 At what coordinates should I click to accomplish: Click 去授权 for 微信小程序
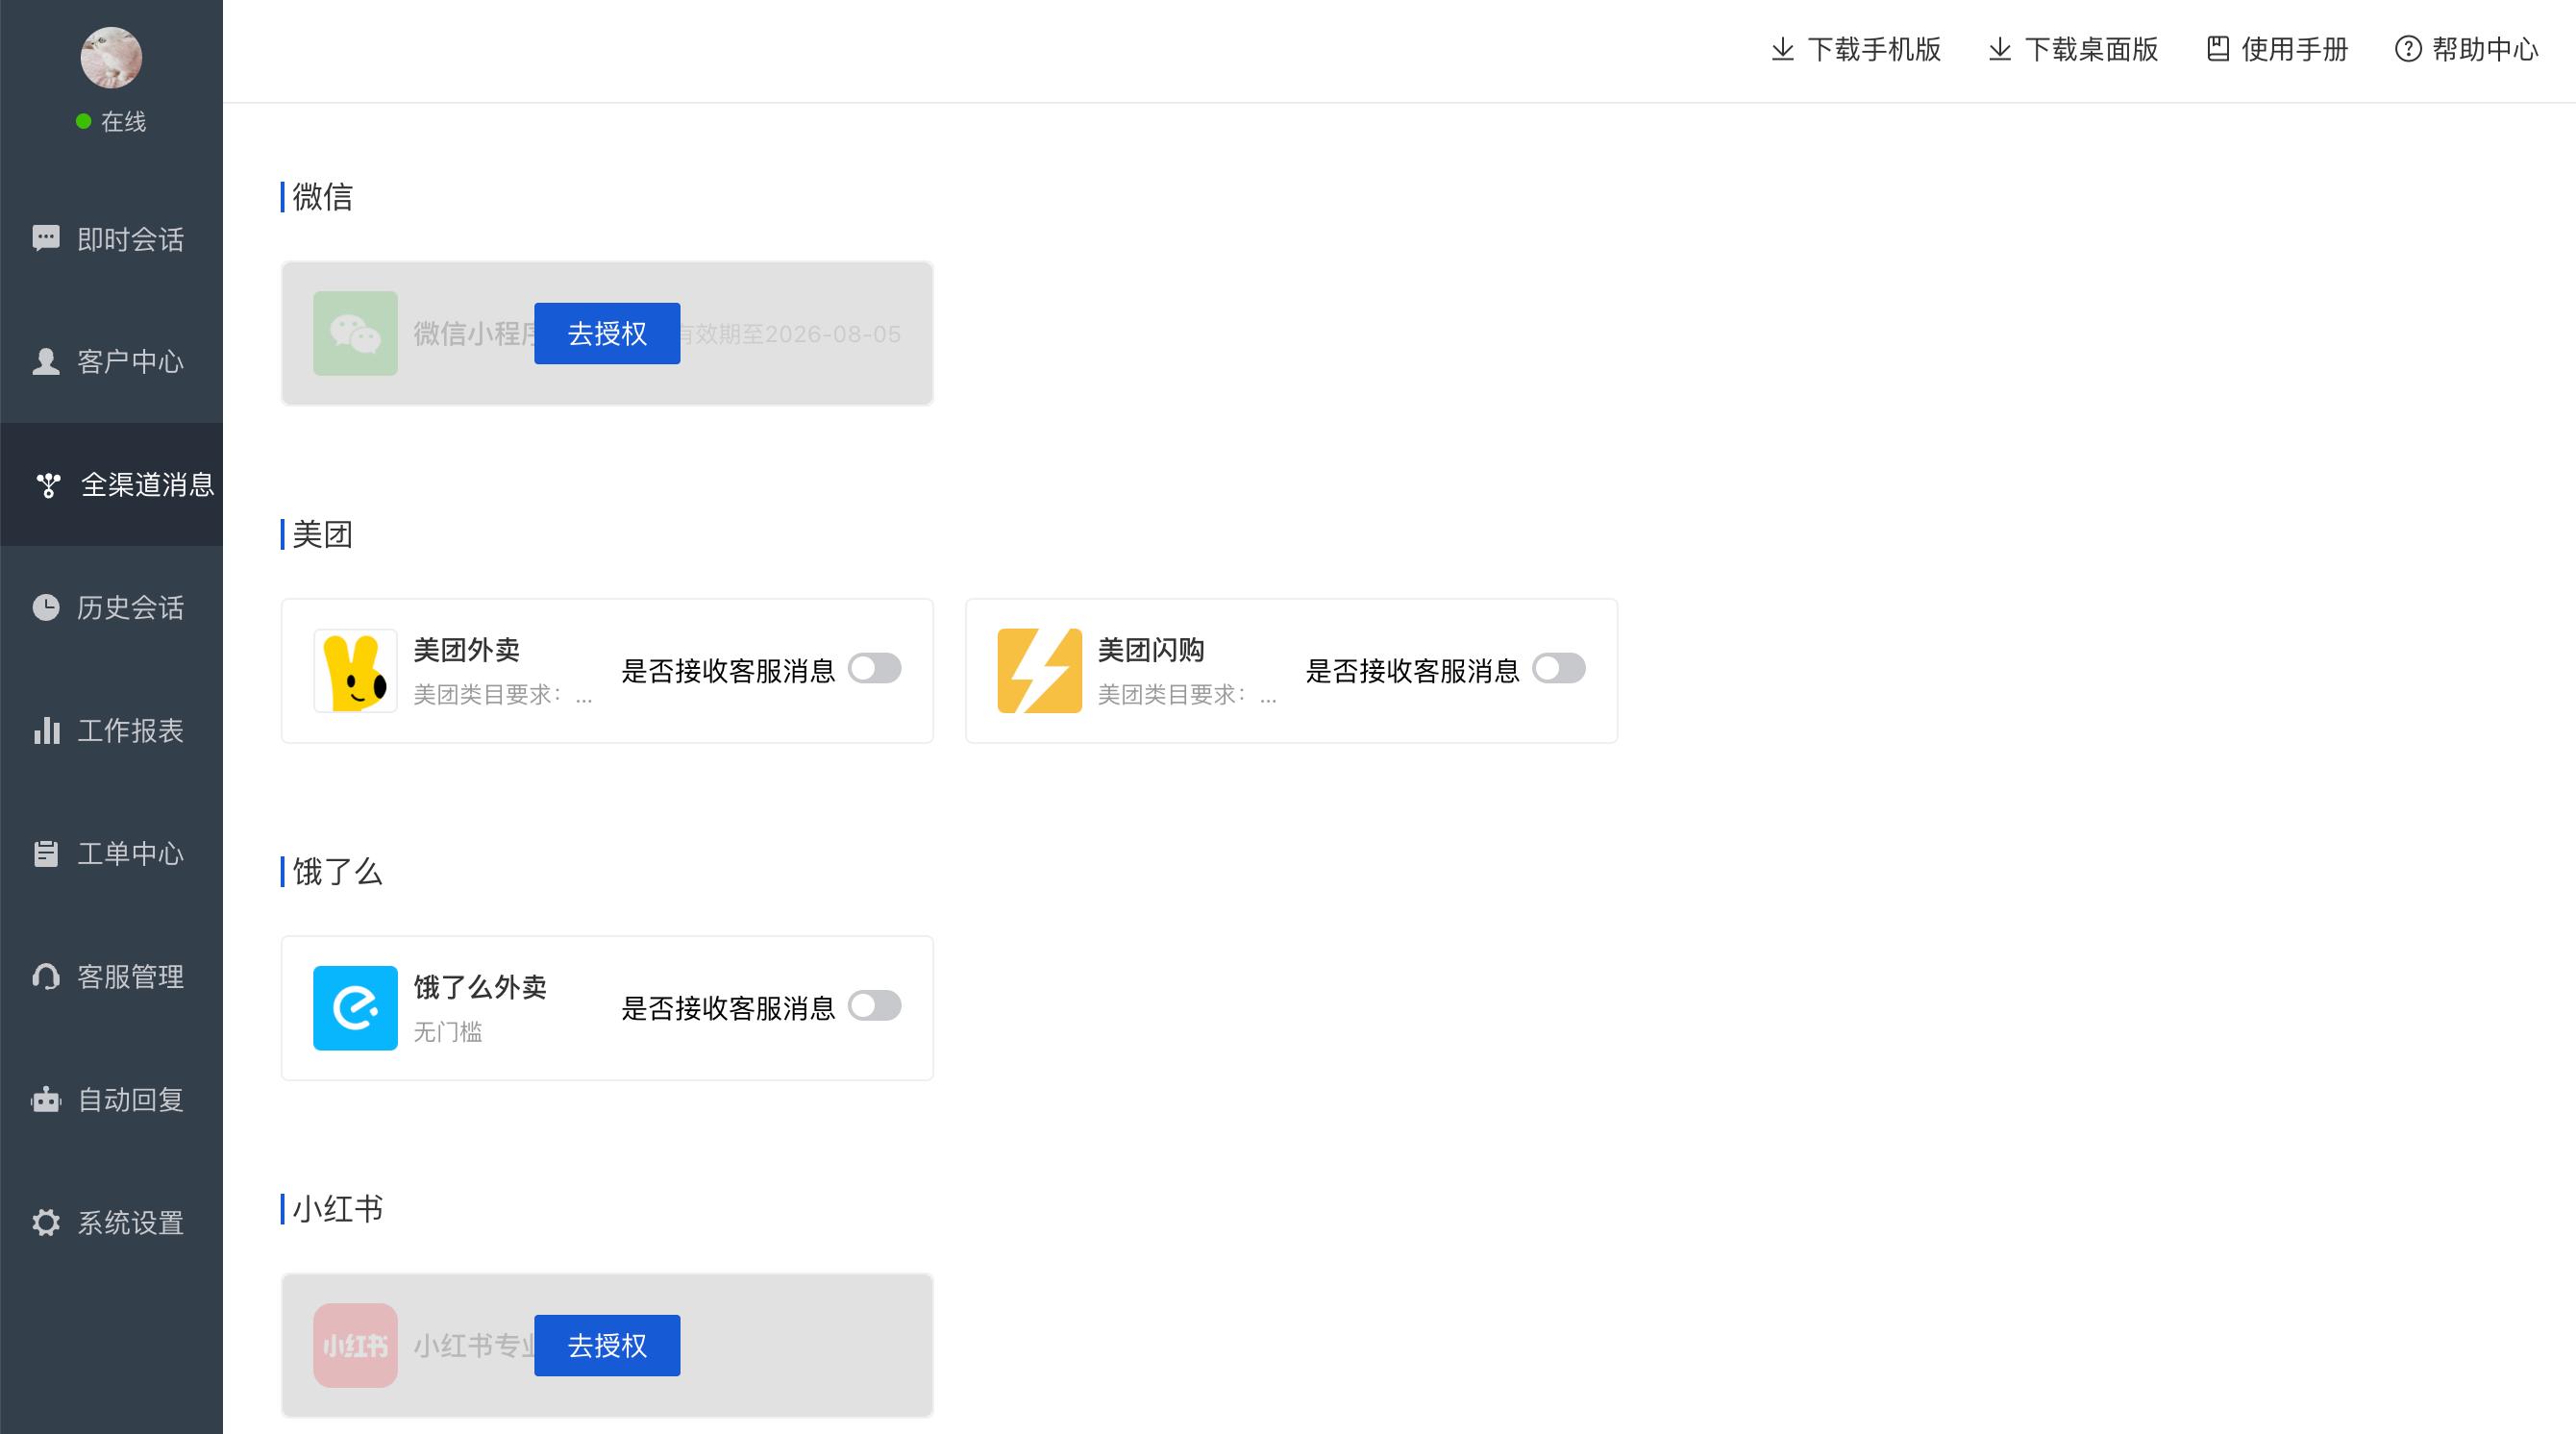[x=607, y=333]
